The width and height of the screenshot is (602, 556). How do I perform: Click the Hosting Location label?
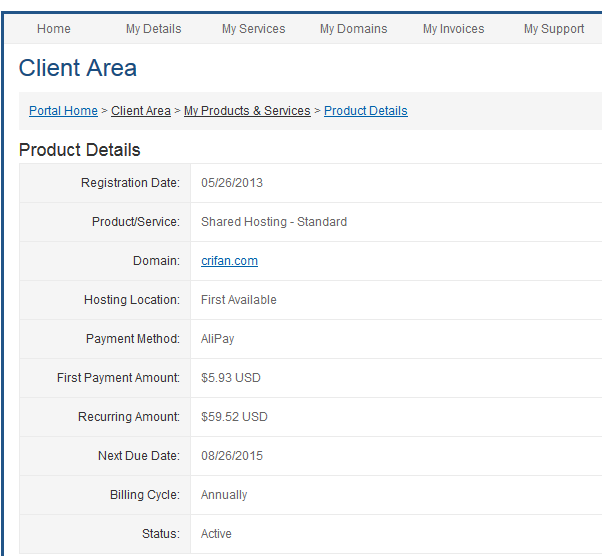tap(132, 300)
